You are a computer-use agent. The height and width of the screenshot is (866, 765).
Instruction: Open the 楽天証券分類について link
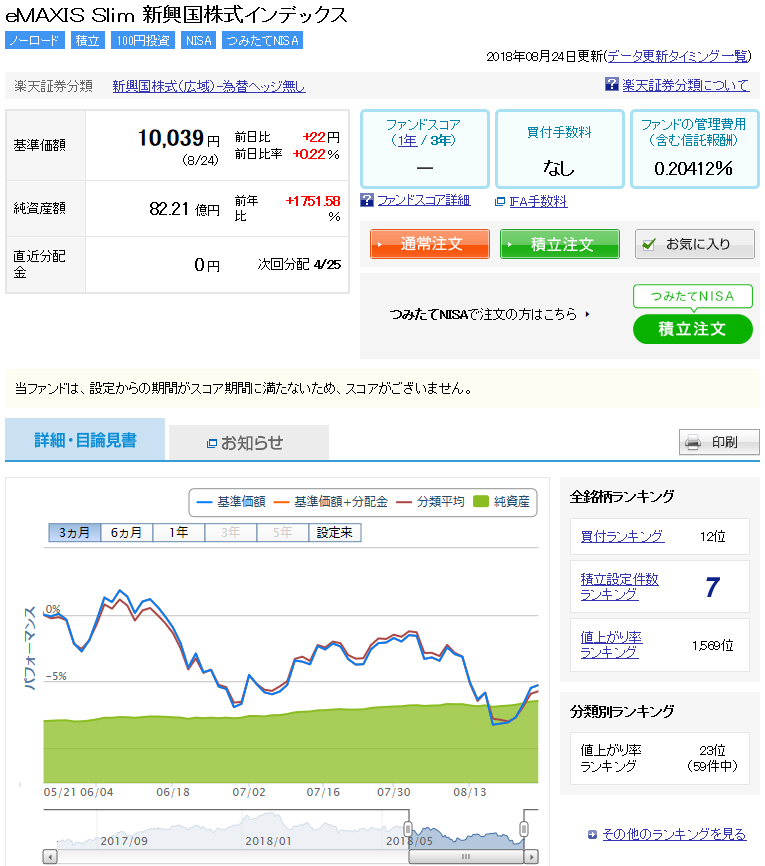pos(685,85)
